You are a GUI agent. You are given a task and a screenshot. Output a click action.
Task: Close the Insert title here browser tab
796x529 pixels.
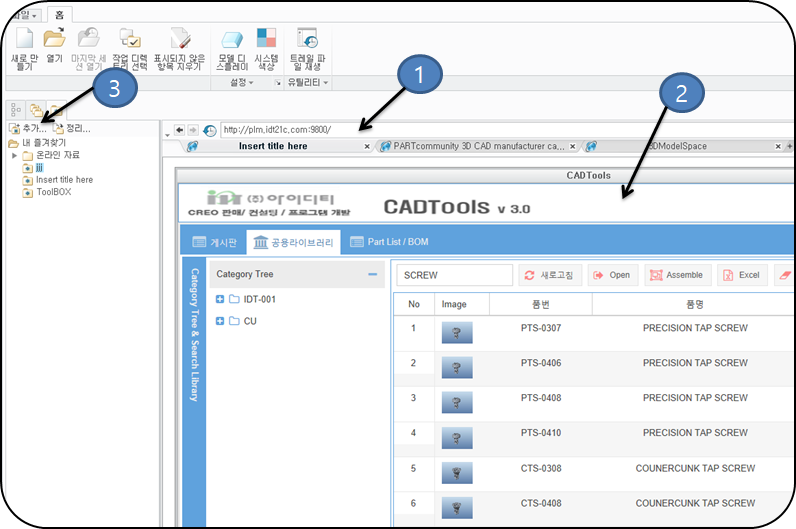click(x=367, y=147)
